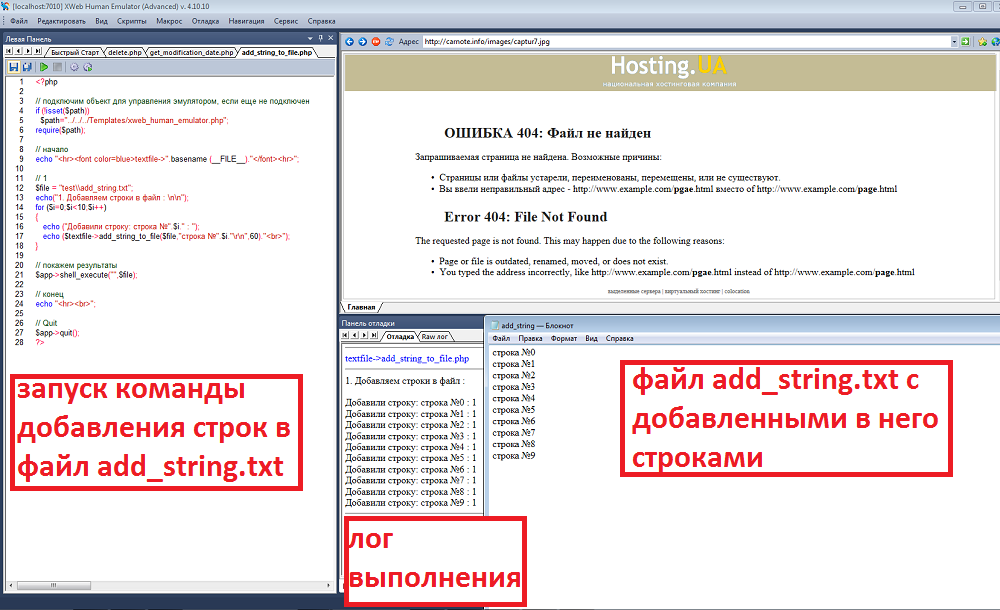Step to next tab in debug panel
The width and height of the screenshot is (1000, 610).
364,335
